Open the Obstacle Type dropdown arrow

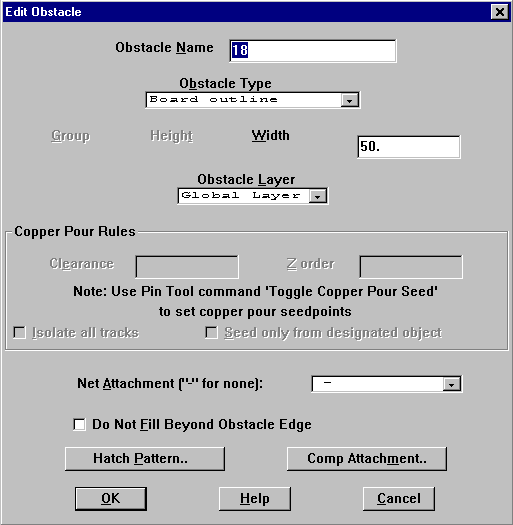(x=350, y=100)
